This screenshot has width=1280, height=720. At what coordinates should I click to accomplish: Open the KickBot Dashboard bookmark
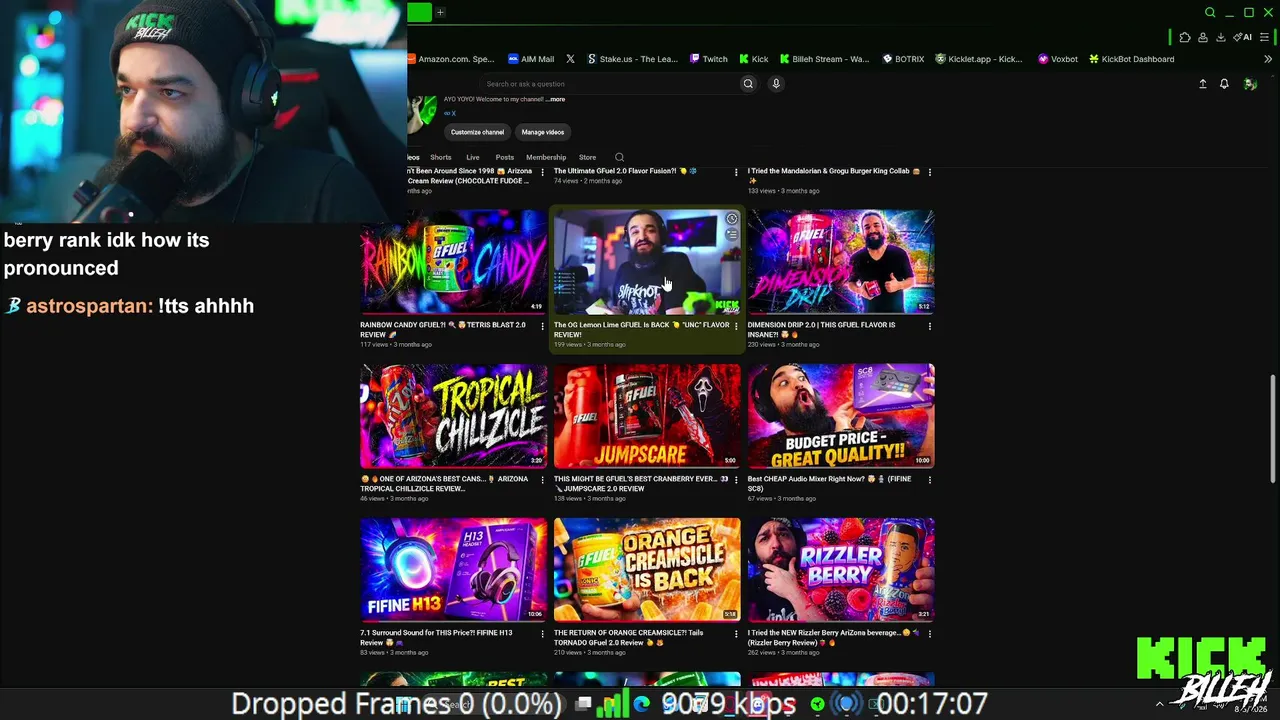tap(1132, 59)
